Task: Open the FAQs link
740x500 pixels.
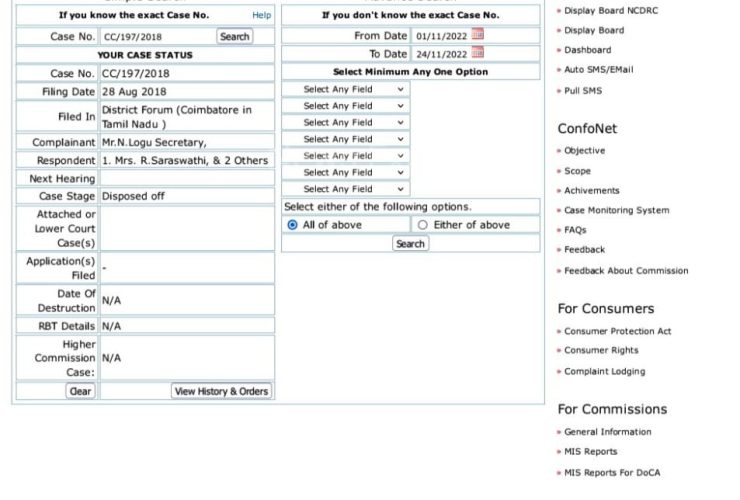Action: pyautogui.click(x=575, y=230)
